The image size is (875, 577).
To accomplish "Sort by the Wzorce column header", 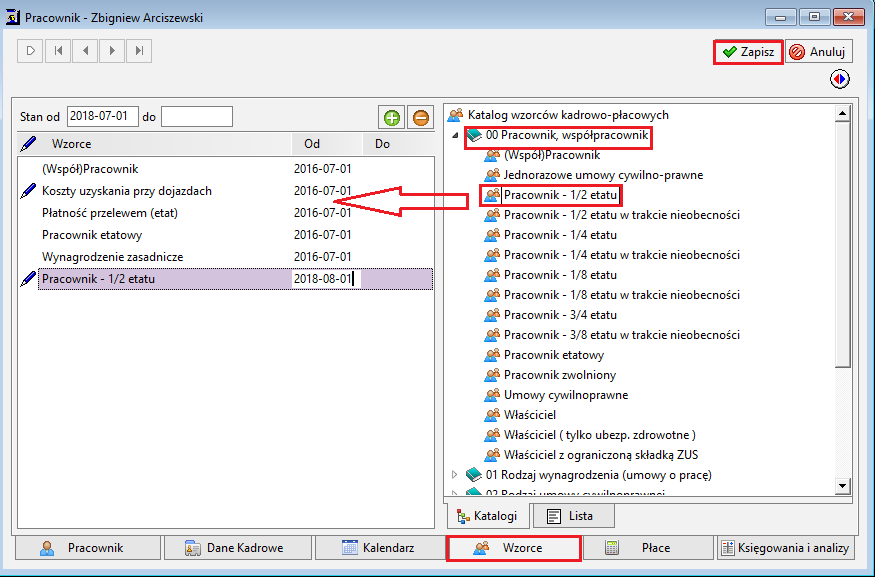I will [166, 143].
